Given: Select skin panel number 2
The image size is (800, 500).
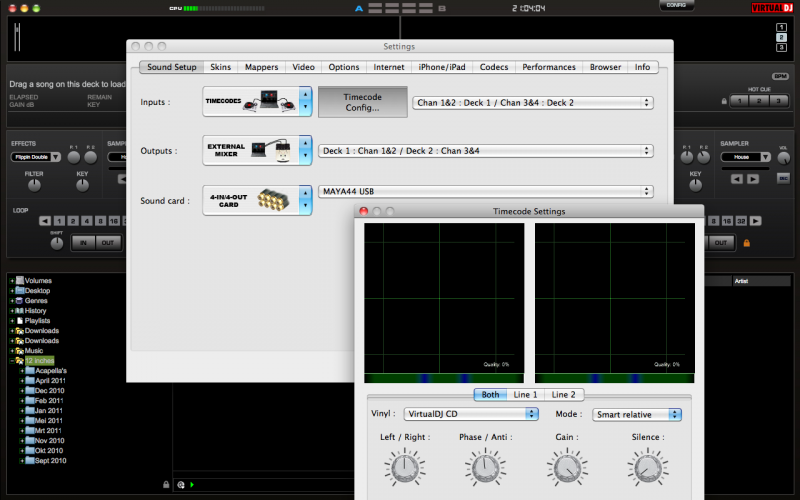Looking at the screenshot, I should click(781, 37).
